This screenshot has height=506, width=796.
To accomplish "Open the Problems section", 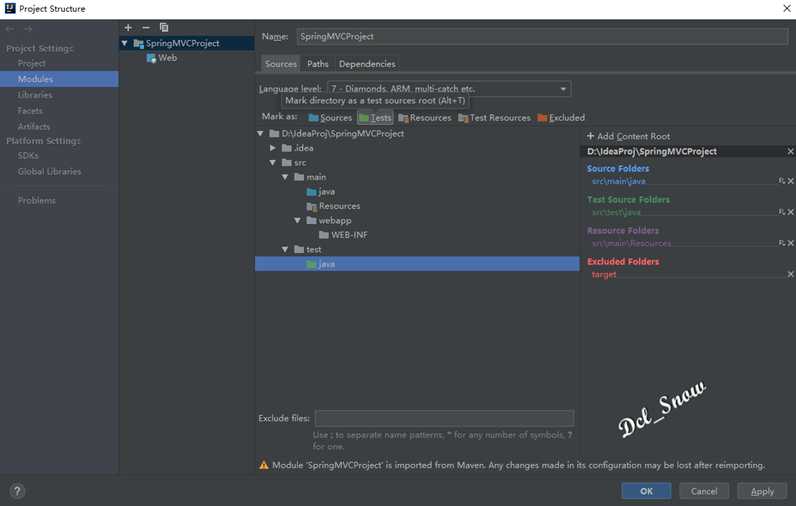I will pos(37,200).
